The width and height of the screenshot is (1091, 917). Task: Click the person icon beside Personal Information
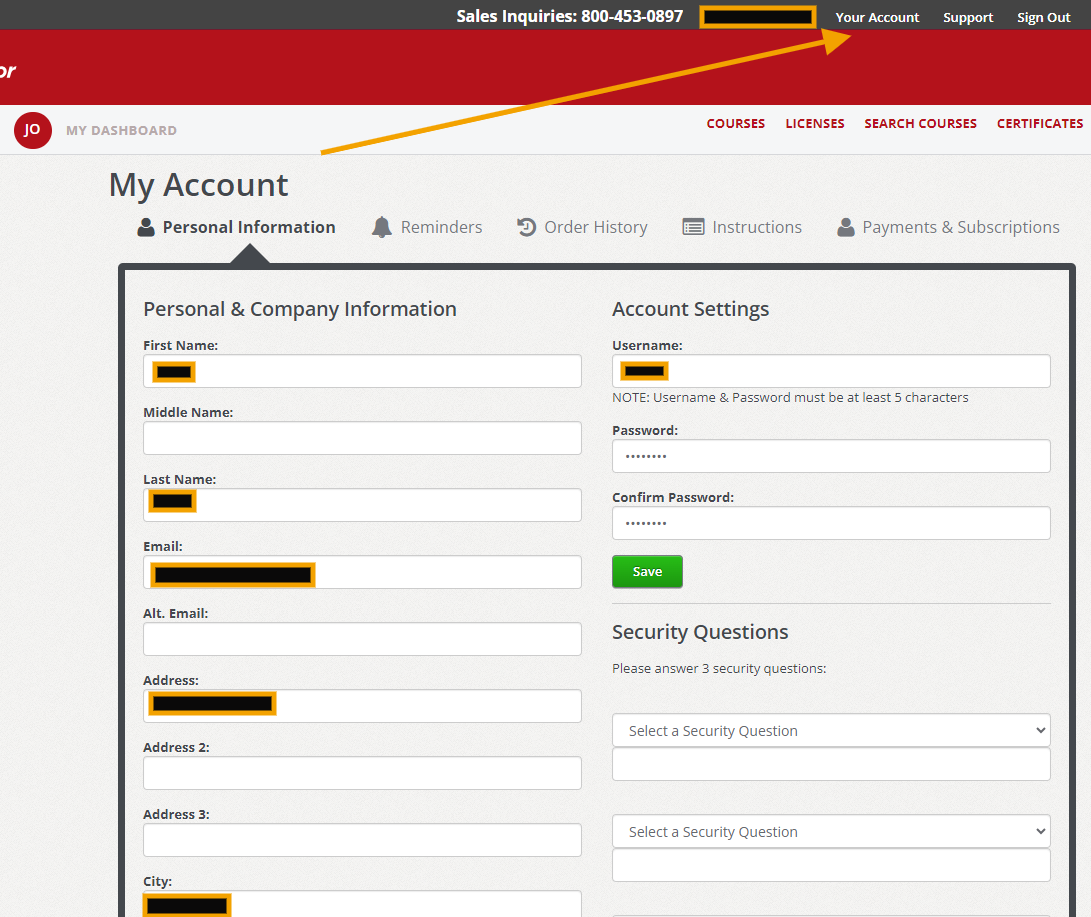[146, 226]
